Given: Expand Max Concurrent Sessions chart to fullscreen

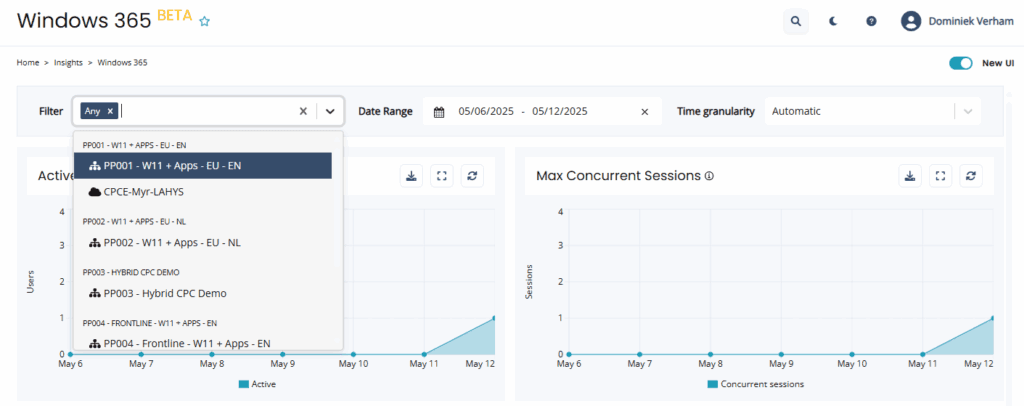Looking at the screenshot, I should click(x=940, y=176).
